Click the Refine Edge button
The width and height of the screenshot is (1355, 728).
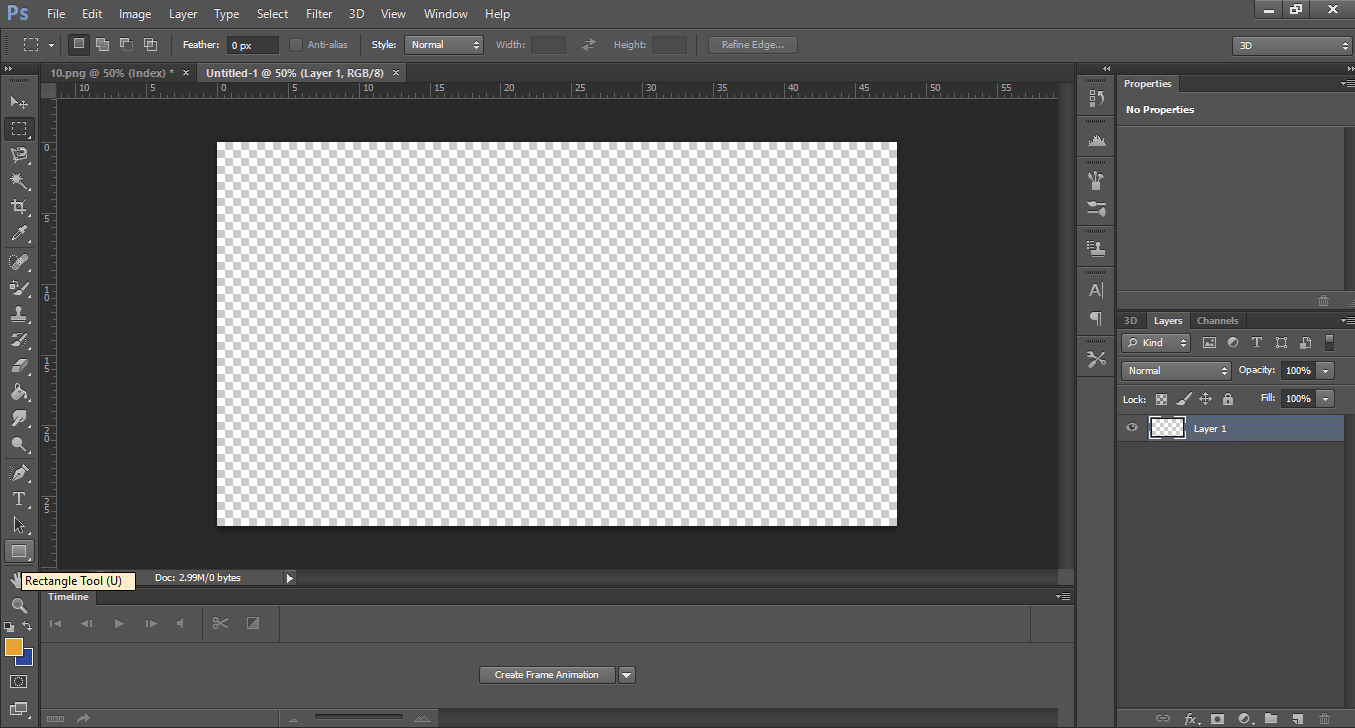pos(753,45)
